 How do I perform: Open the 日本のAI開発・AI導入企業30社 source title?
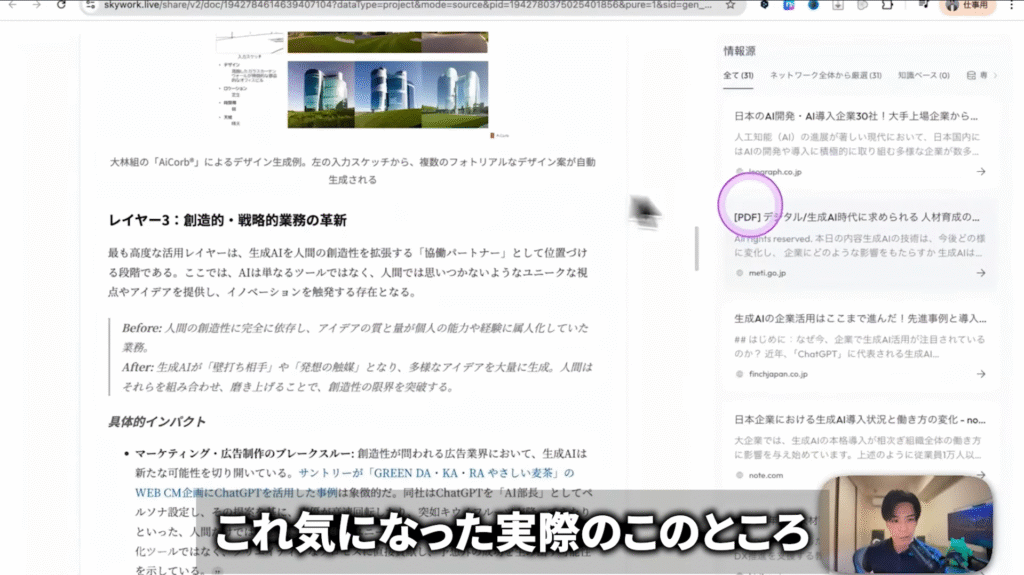tap(853, 116)
